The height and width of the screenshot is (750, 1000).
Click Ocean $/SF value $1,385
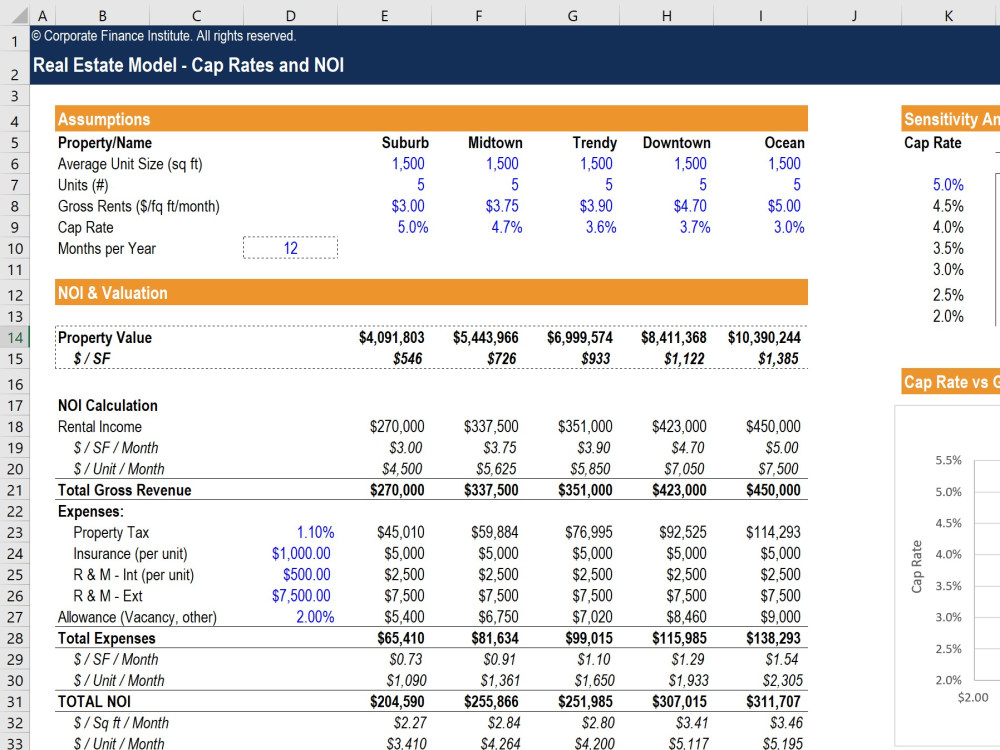coord(778,358)
